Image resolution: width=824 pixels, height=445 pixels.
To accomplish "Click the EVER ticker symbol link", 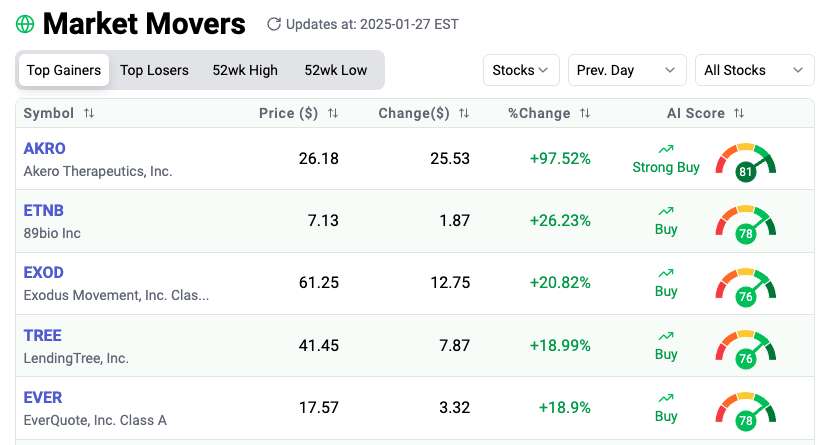I will 44,398.
